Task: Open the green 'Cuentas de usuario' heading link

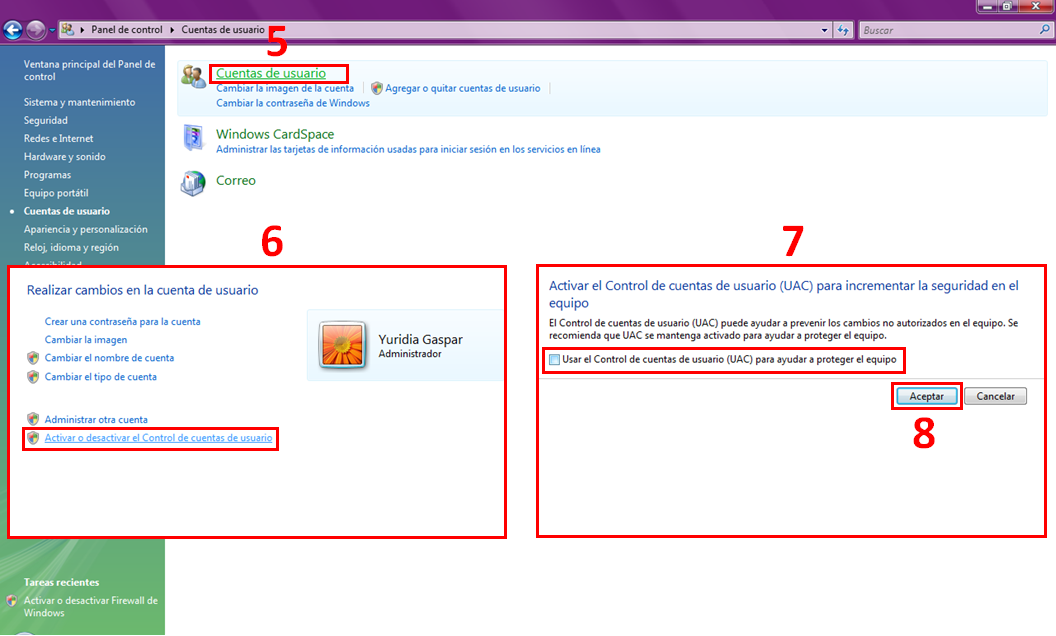Action: point(271,73)
